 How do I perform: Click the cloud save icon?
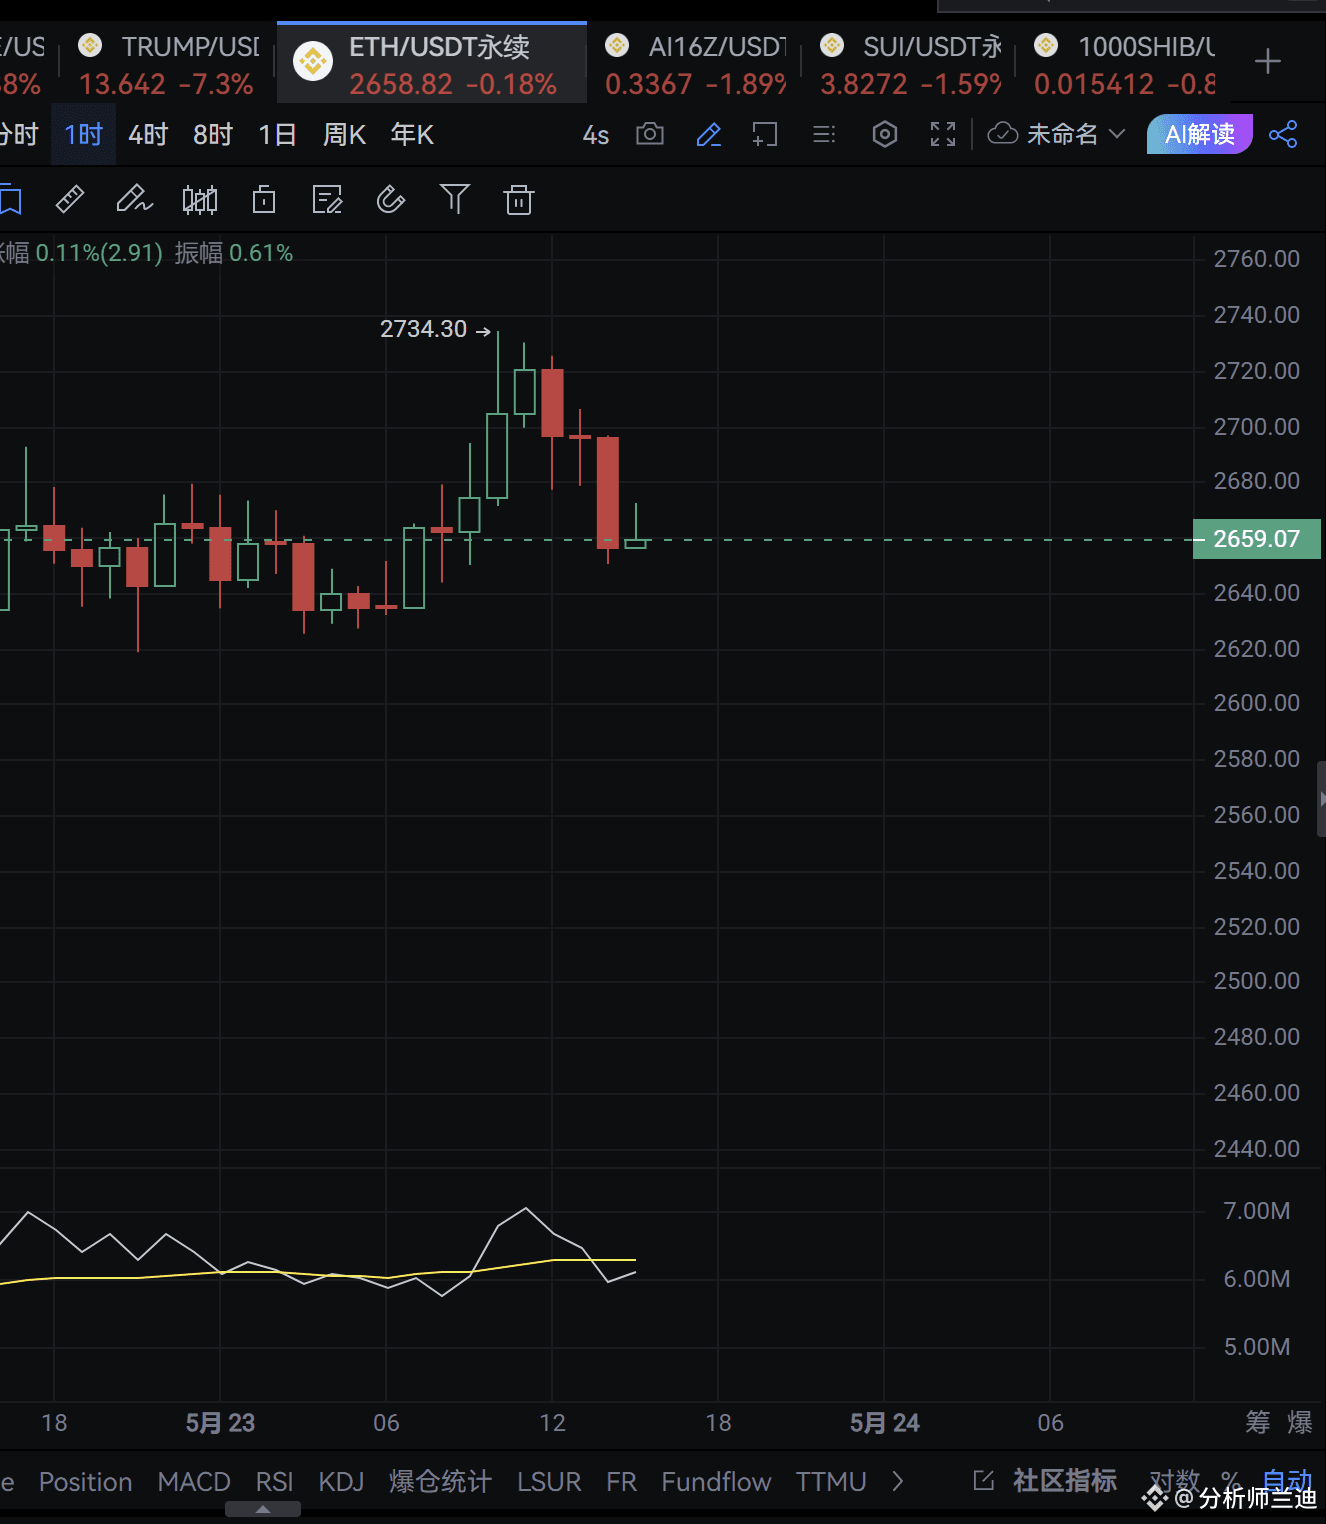coord(1003,134)
